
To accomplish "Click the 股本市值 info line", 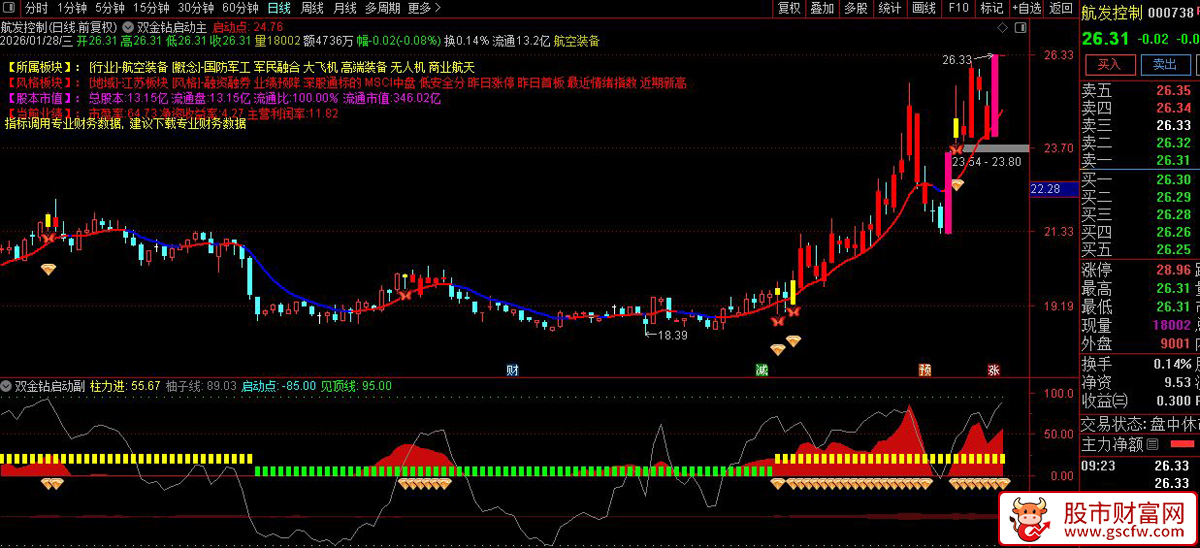I will 222,99.
